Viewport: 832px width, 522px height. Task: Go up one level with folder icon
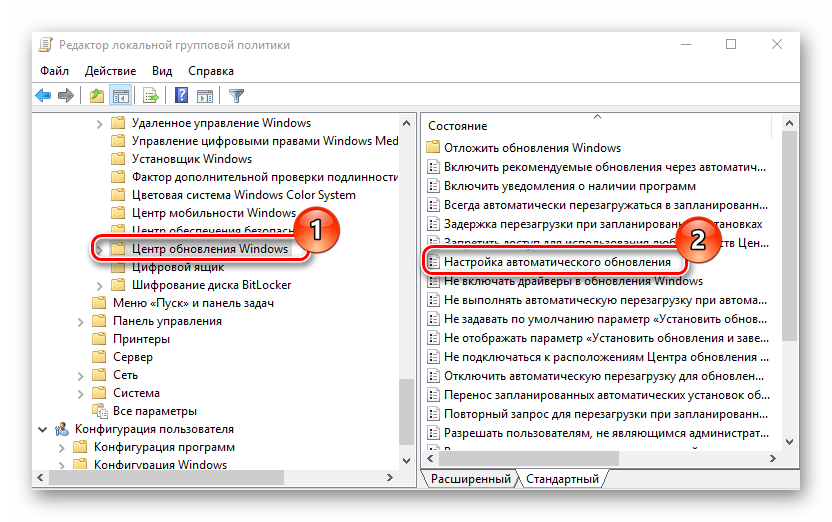(96, 96)
